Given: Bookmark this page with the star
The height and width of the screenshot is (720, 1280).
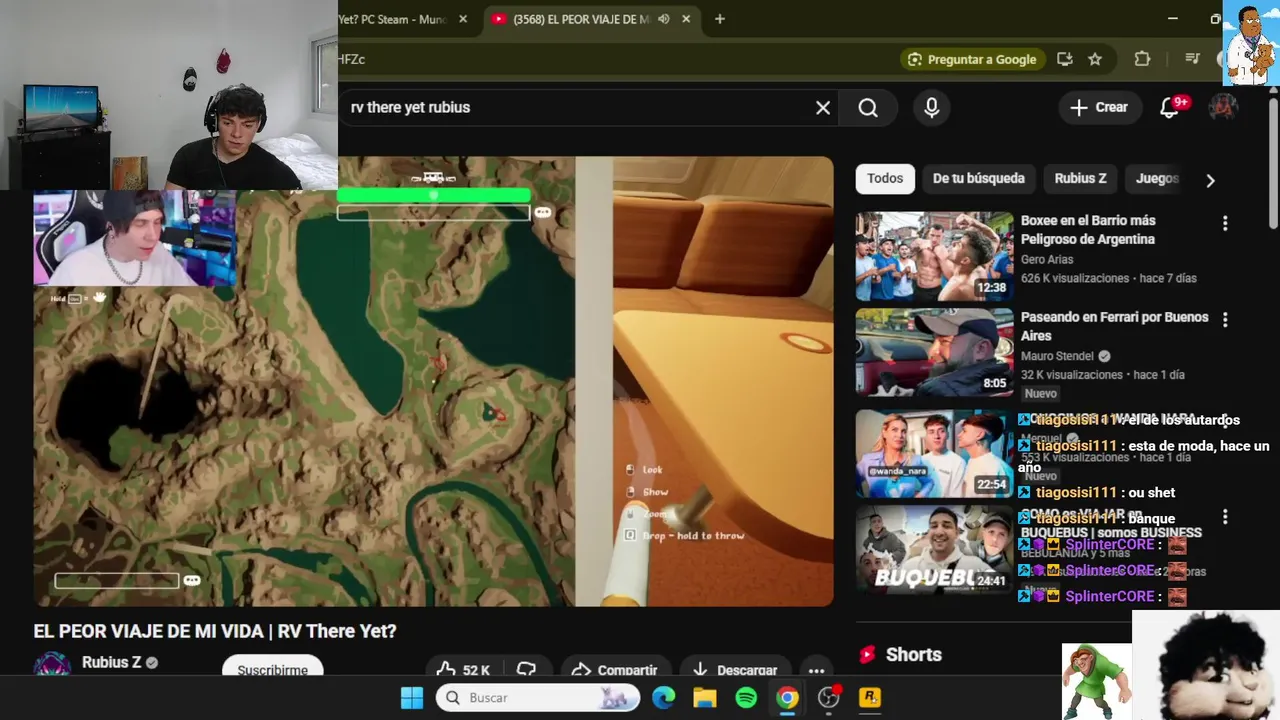Looking at the screenshot, I should click(x=1095, y=59).
